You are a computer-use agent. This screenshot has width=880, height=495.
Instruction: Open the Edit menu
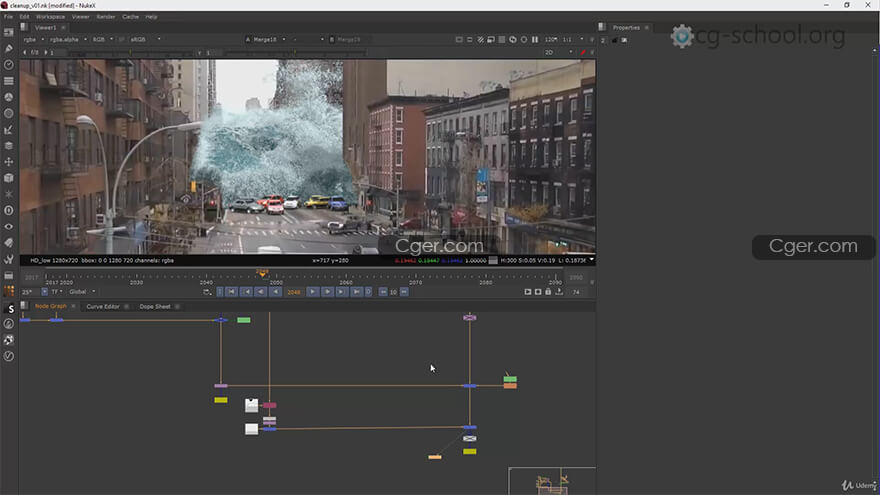pyautogui.click(x=24, y=17)
